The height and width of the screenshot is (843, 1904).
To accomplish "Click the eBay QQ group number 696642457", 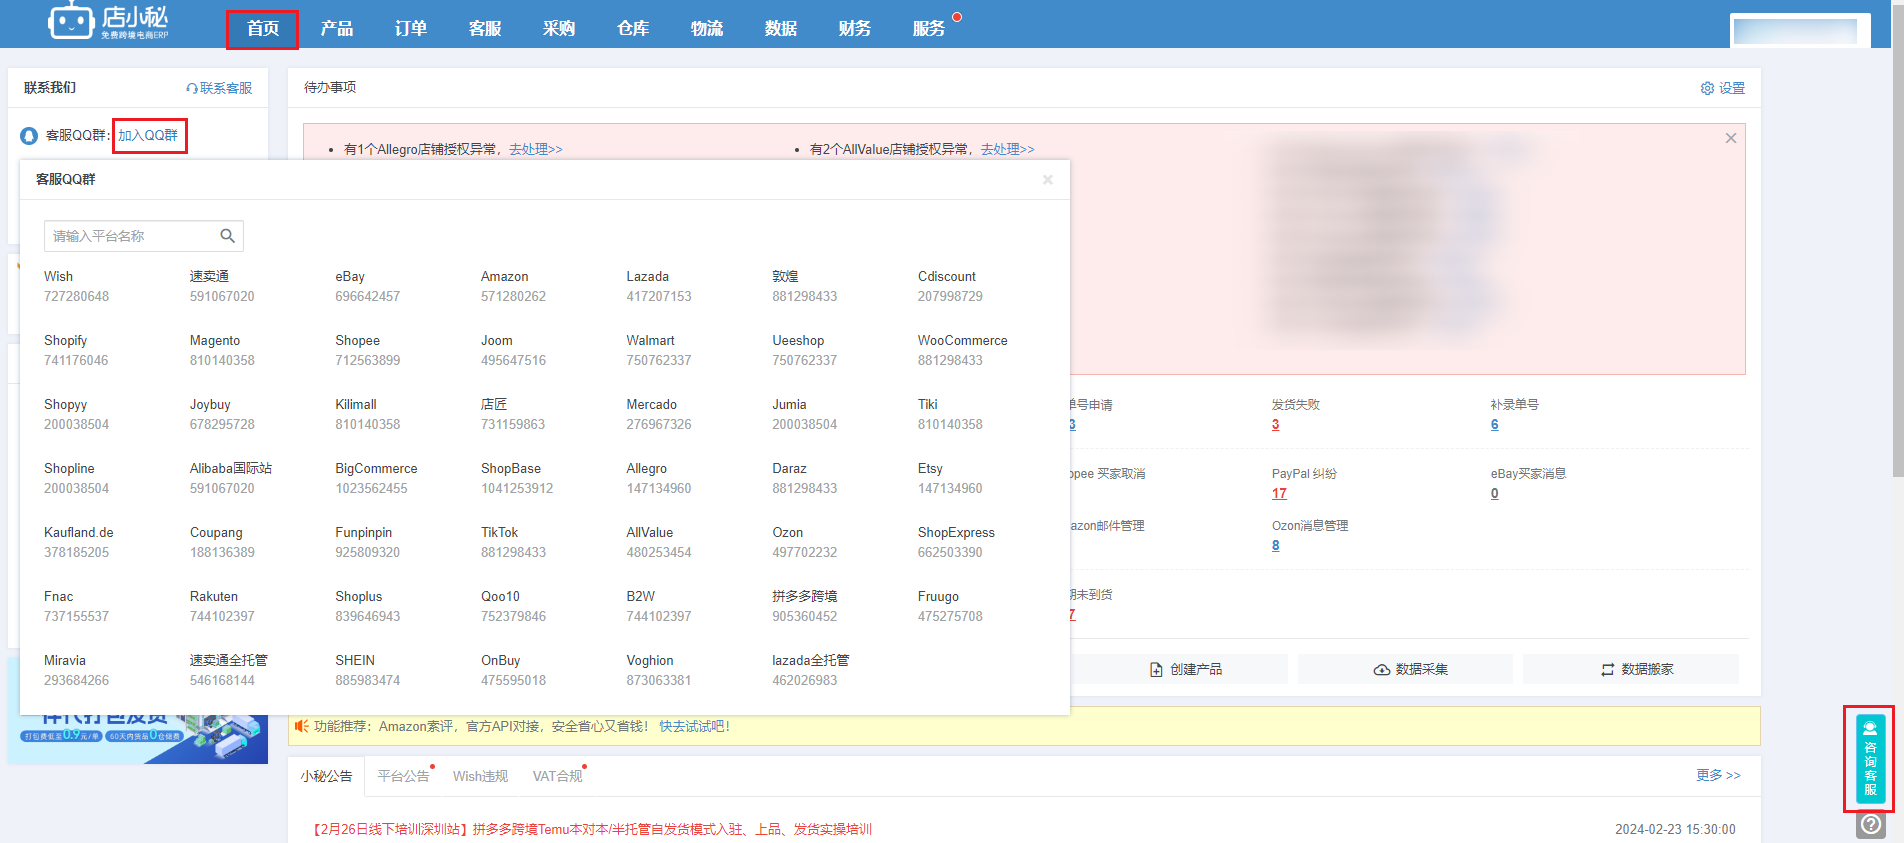I will click(368, 297).
